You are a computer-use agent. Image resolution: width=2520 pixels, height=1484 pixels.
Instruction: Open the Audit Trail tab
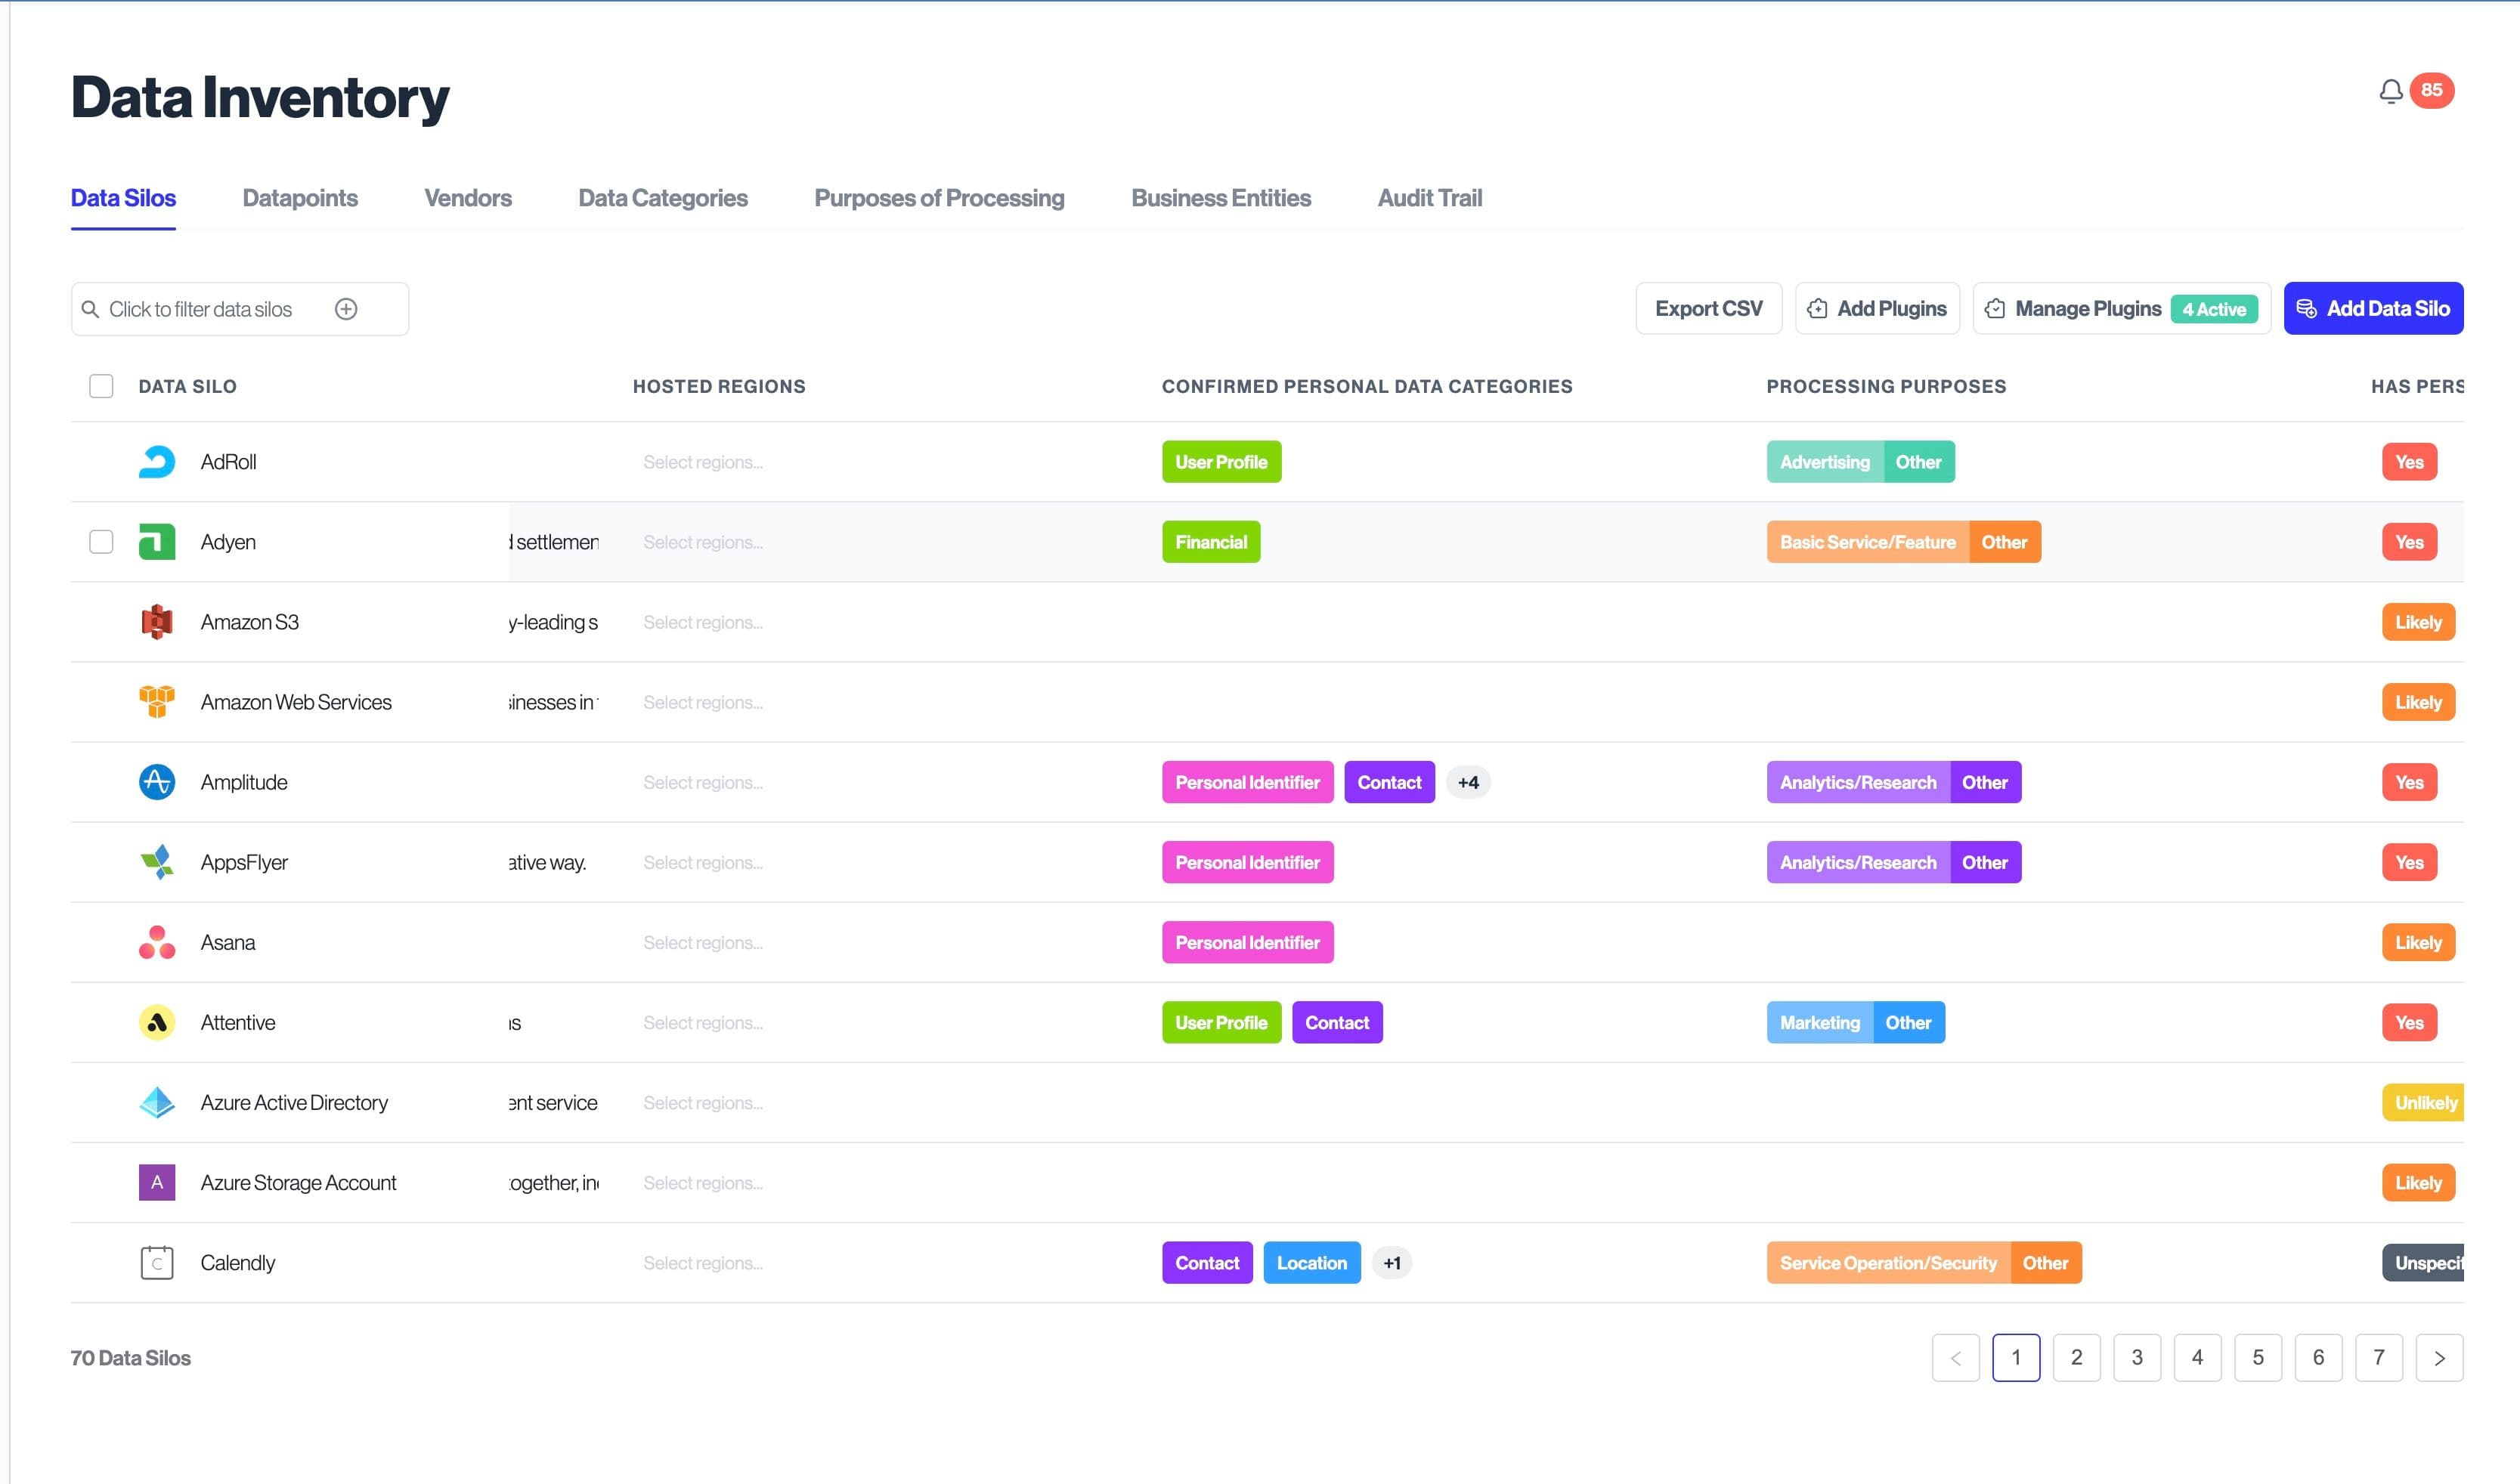coord(1429,198)
